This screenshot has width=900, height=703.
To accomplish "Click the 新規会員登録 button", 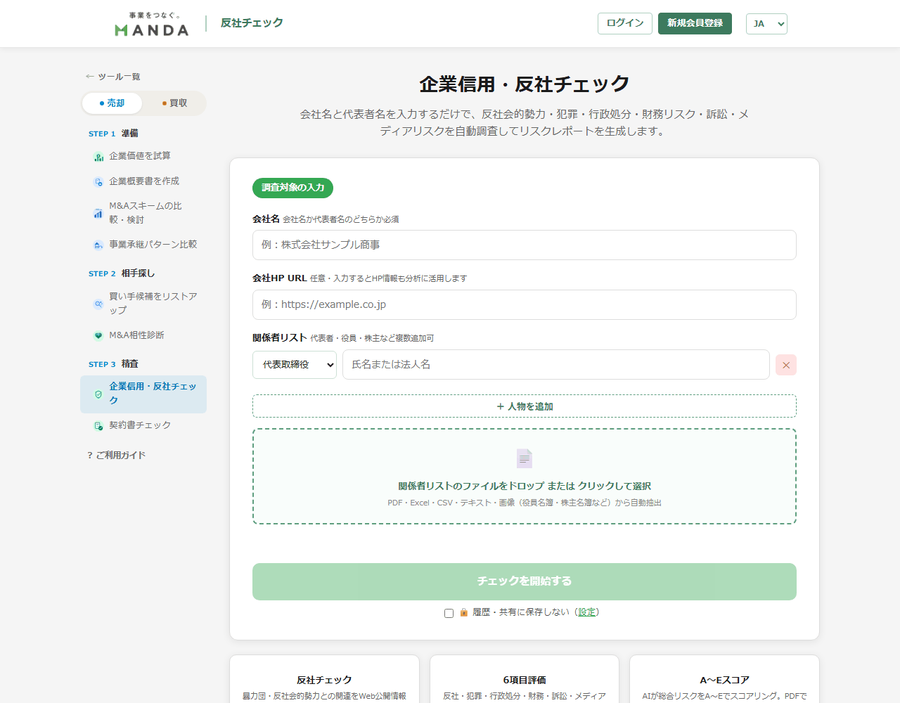I will click(695, 24).
